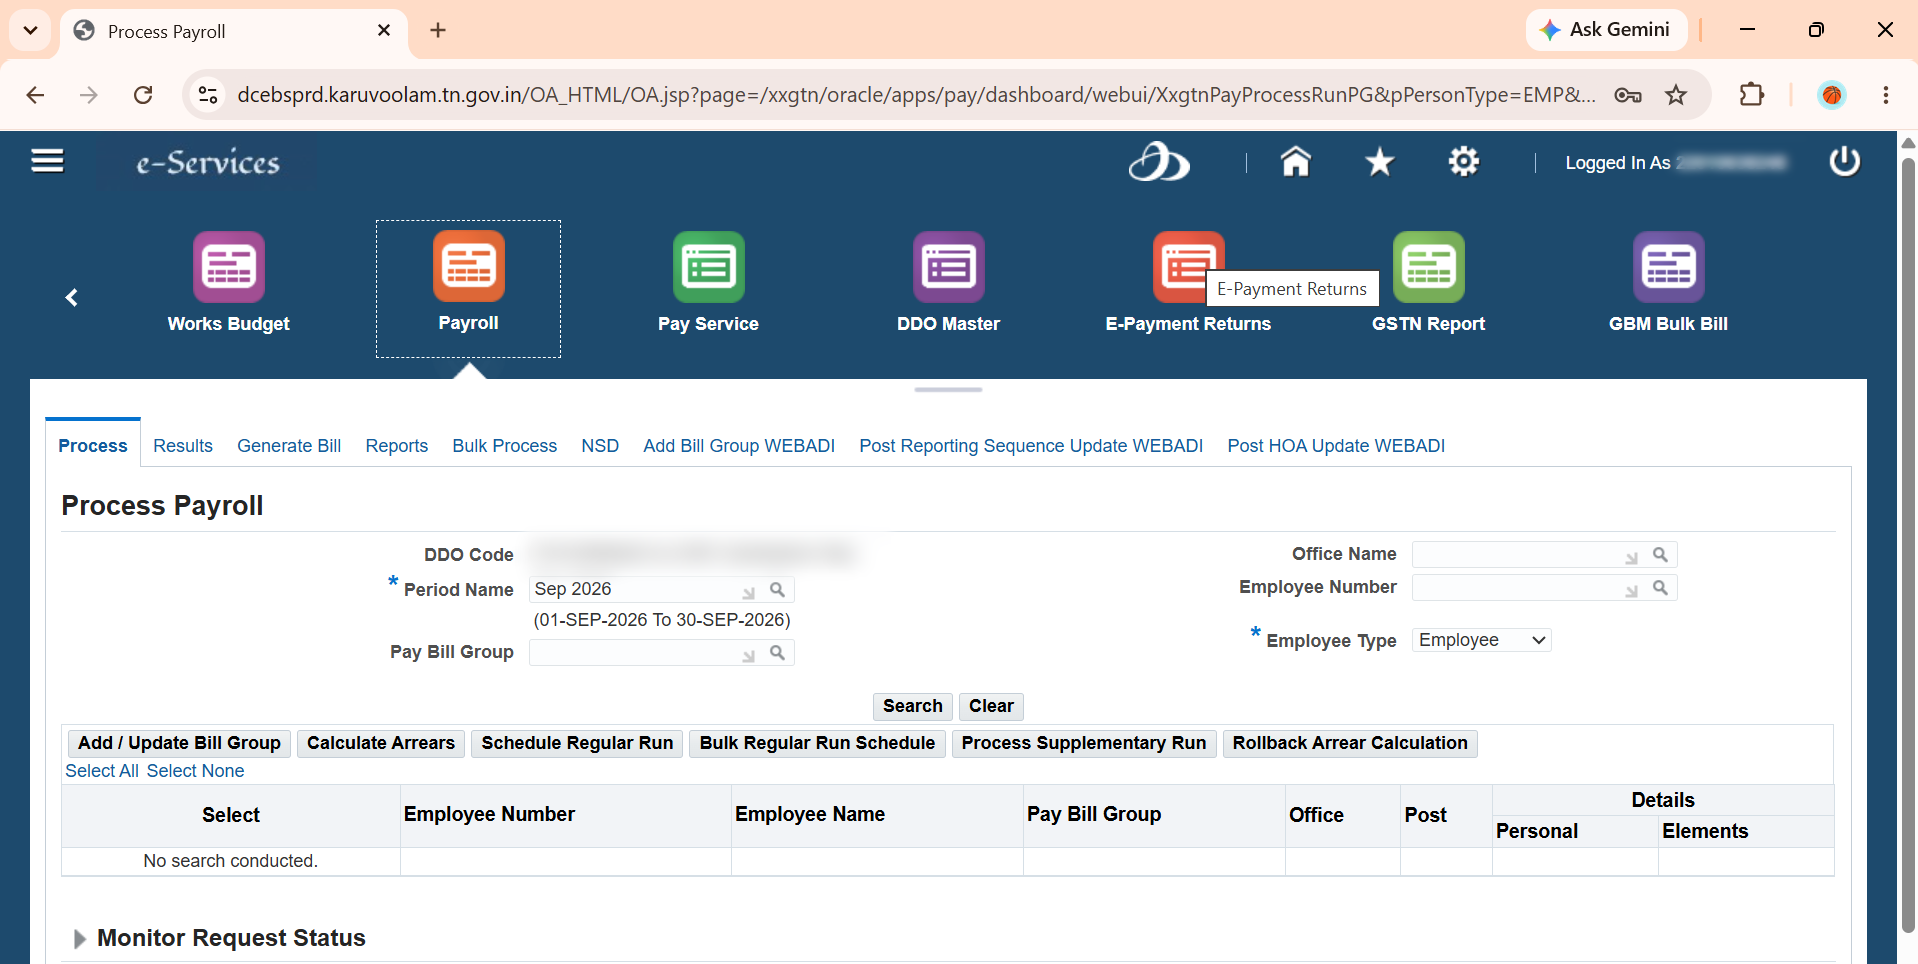Viewport: 1918px width, 964px height.
Task: Open the browser tab search chevron
Action: (30, 30)
